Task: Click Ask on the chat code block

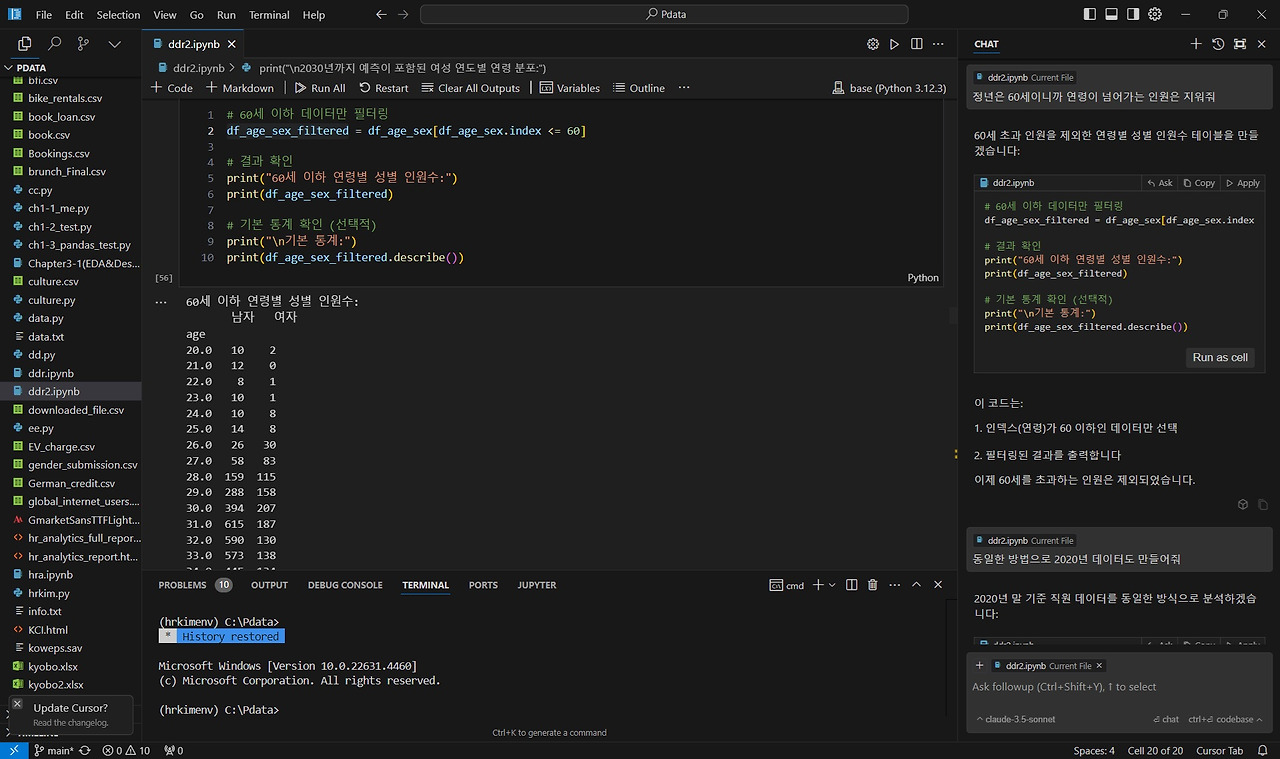Action: coord(1159,183)
